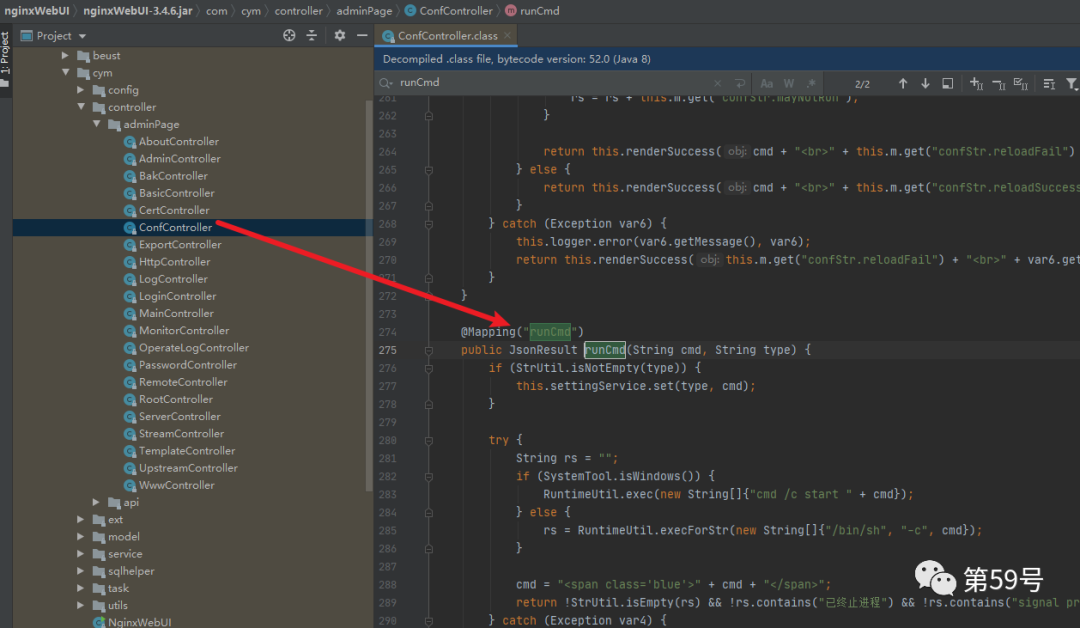Select the ConfController.class editor tab

coord(447,36)
